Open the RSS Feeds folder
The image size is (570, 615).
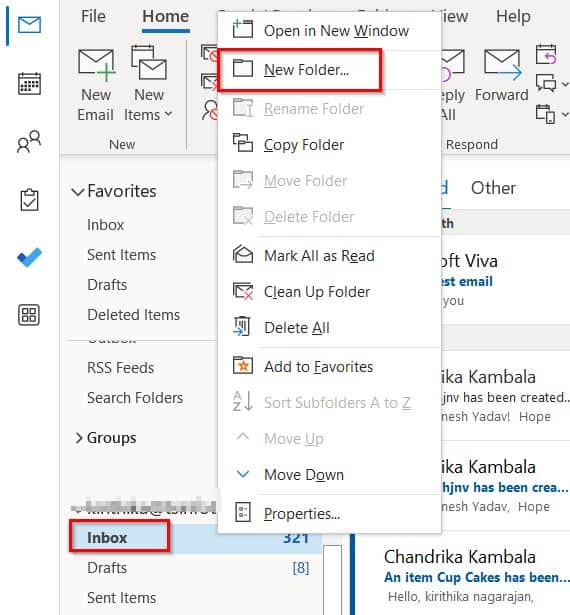click(x=120, y=368)
